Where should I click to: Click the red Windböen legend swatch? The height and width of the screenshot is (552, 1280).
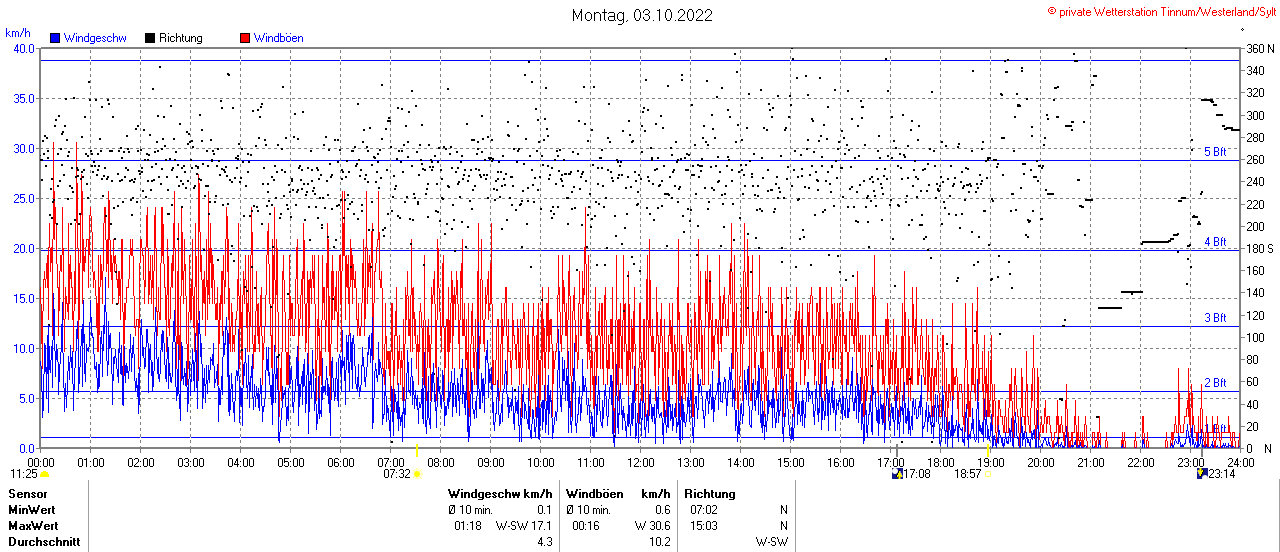[x=246, y=38]
